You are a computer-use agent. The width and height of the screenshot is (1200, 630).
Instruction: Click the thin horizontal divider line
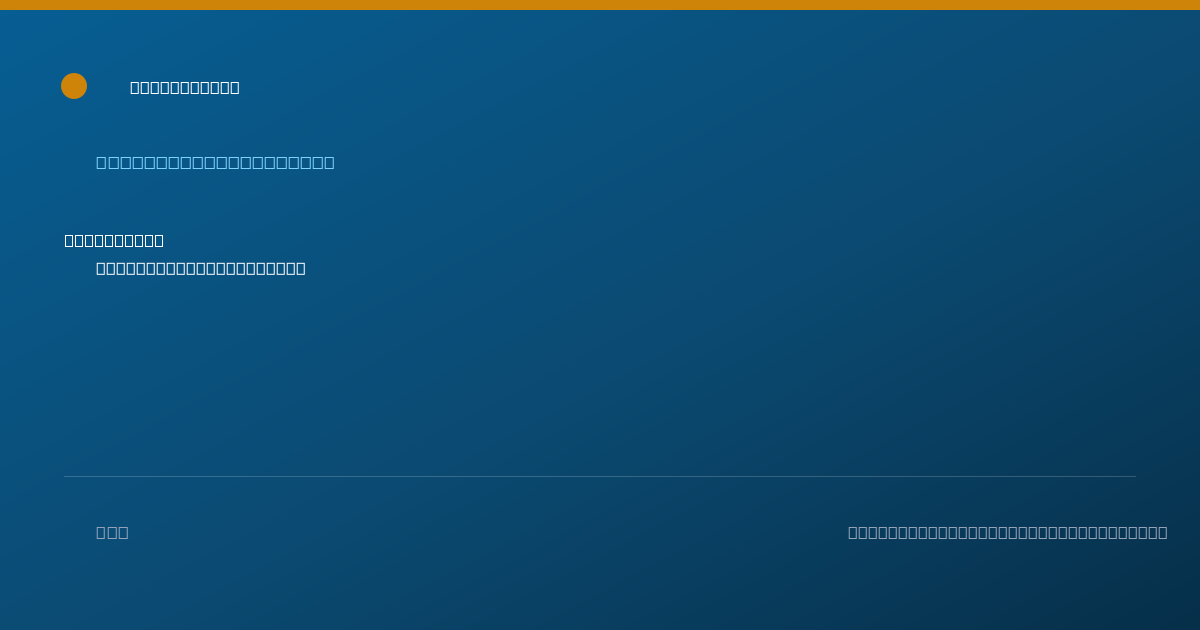coord(600,476)
